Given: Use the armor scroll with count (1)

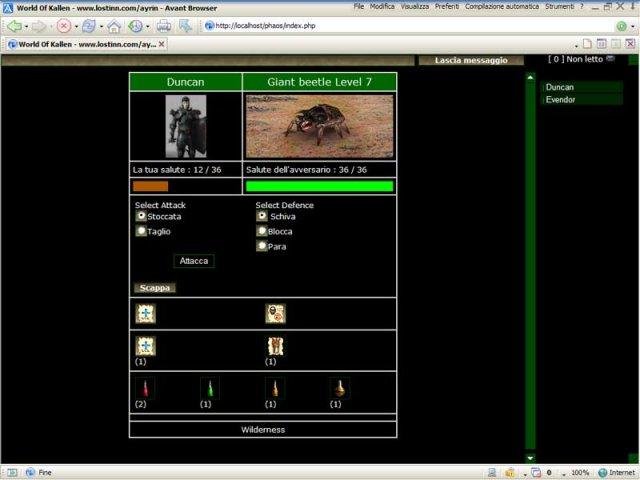Looking at the screenshot, I should (x=276, y=346).
